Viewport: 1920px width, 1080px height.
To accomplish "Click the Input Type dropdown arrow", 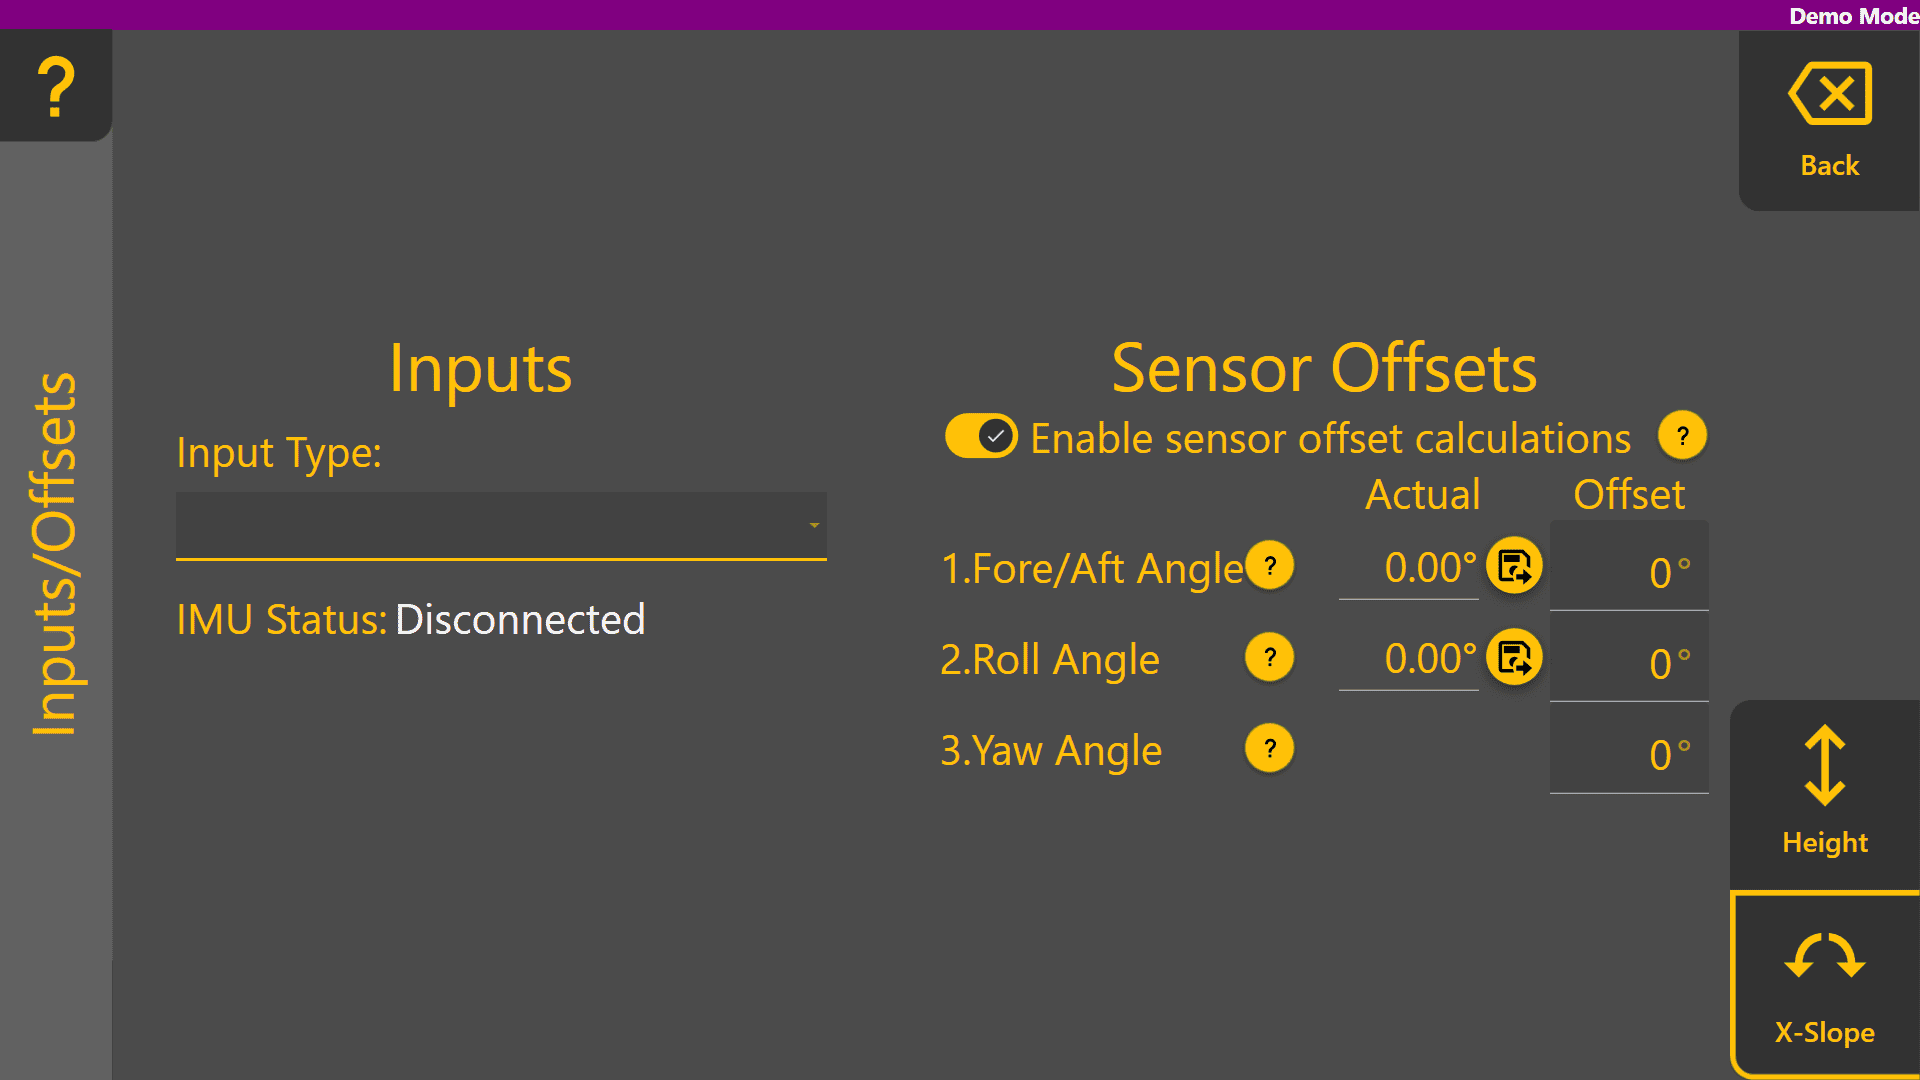I will (x=814, y=525).
